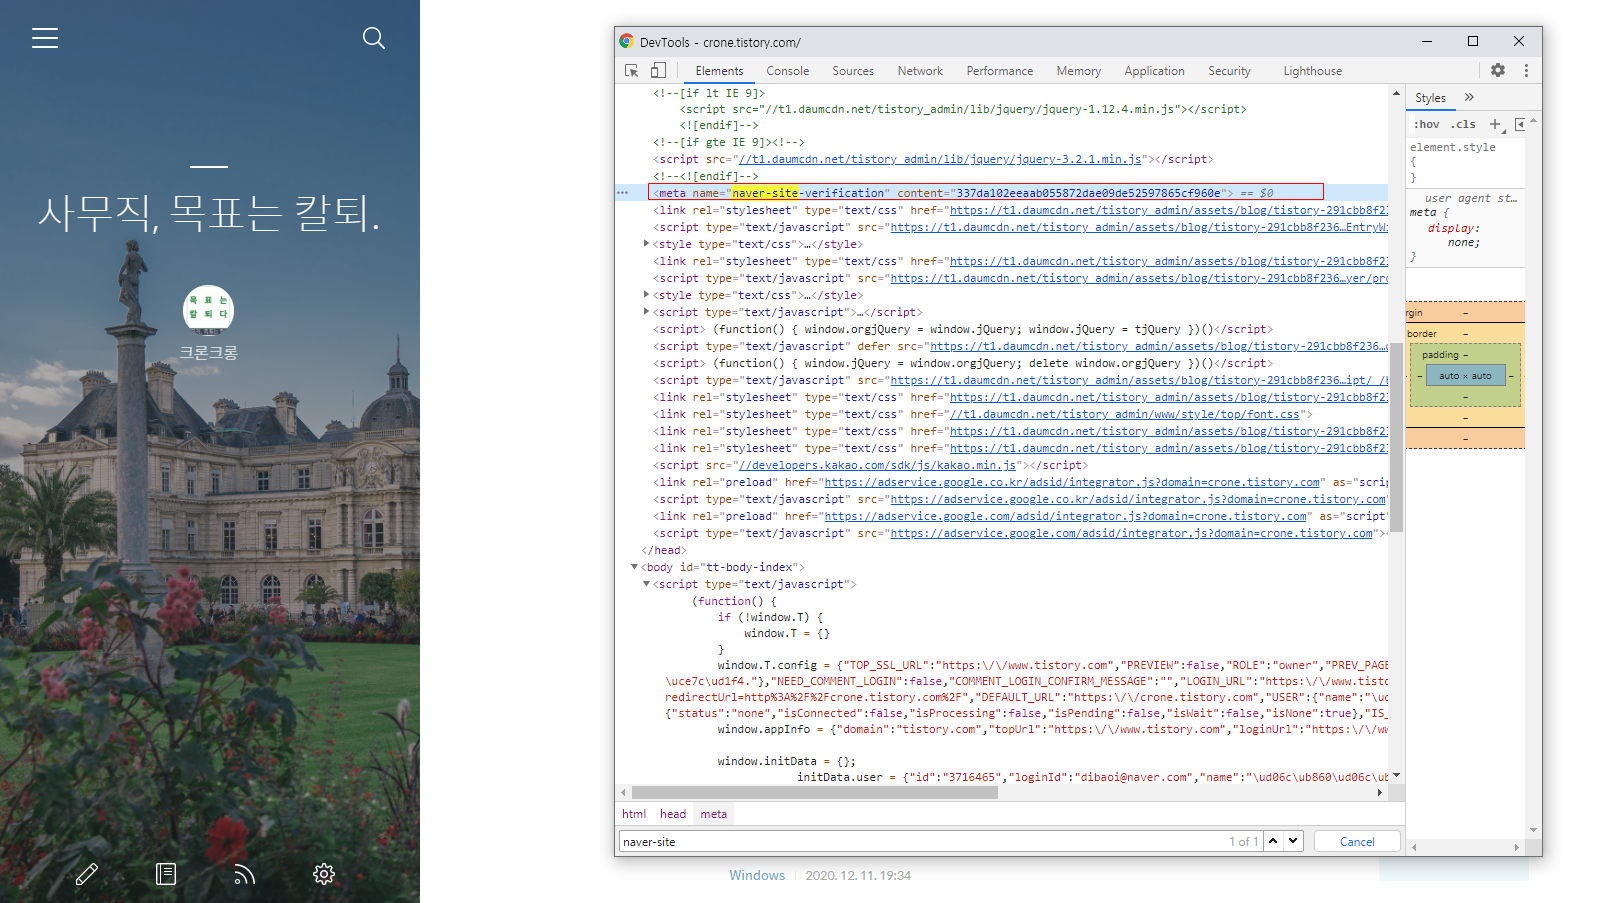This screenshot has width=1622, height=903.
Task: Select the head breadcrumb
Action: point(673,814)
